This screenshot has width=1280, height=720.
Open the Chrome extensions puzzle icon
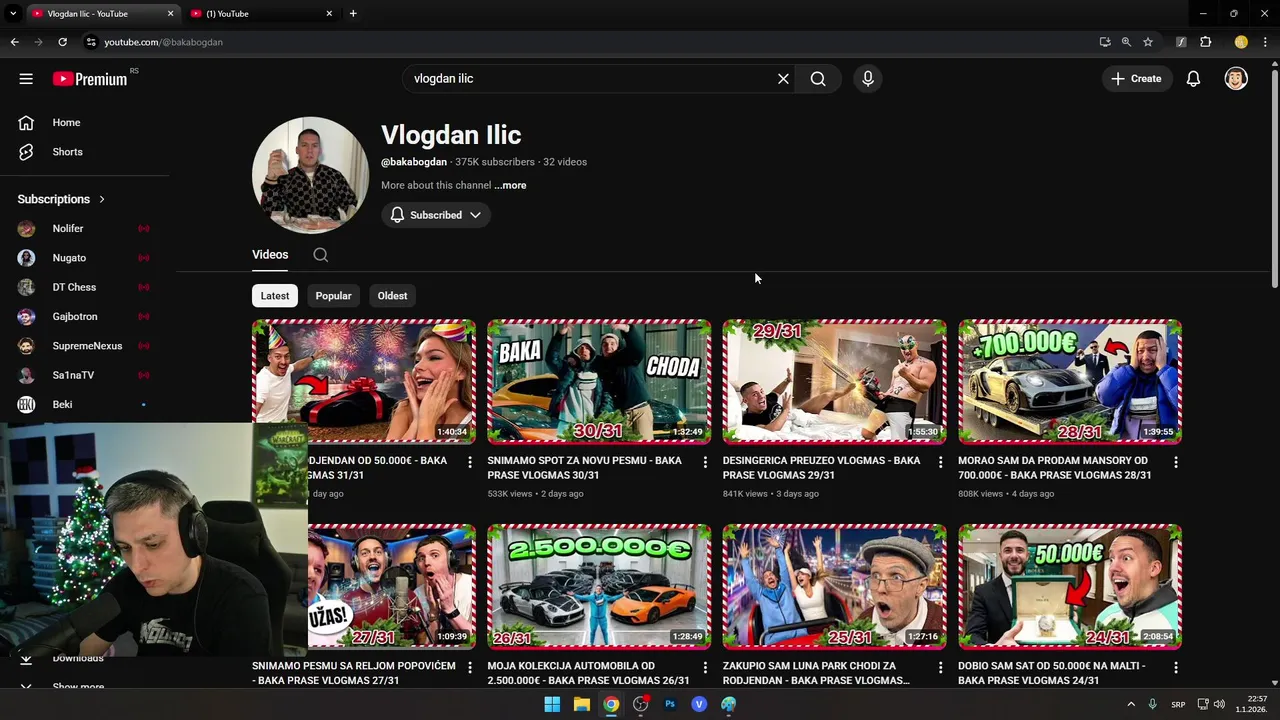click(x=1206, y=42)
